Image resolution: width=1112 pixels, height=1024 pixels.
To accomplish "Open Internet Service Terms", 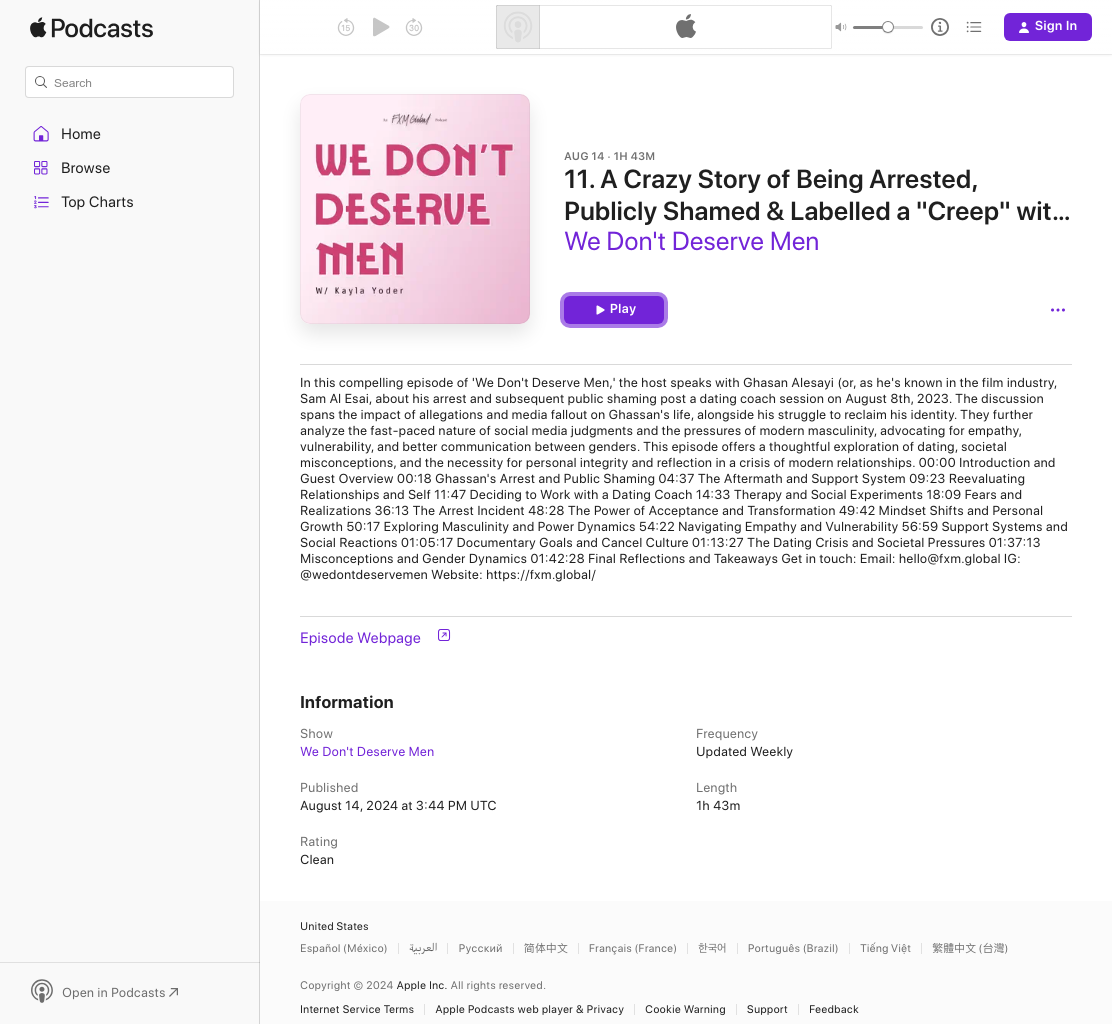I will (357, 1009).
